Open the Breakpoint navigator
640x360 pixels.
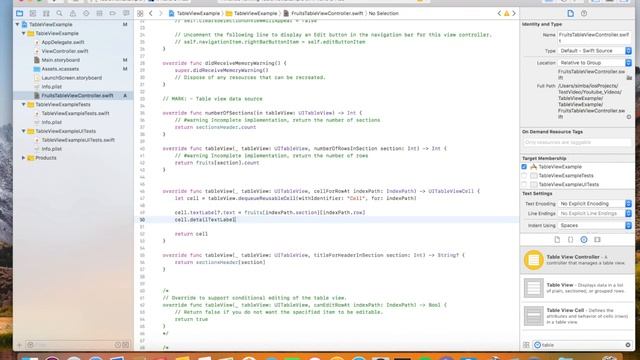click(113, 13)
